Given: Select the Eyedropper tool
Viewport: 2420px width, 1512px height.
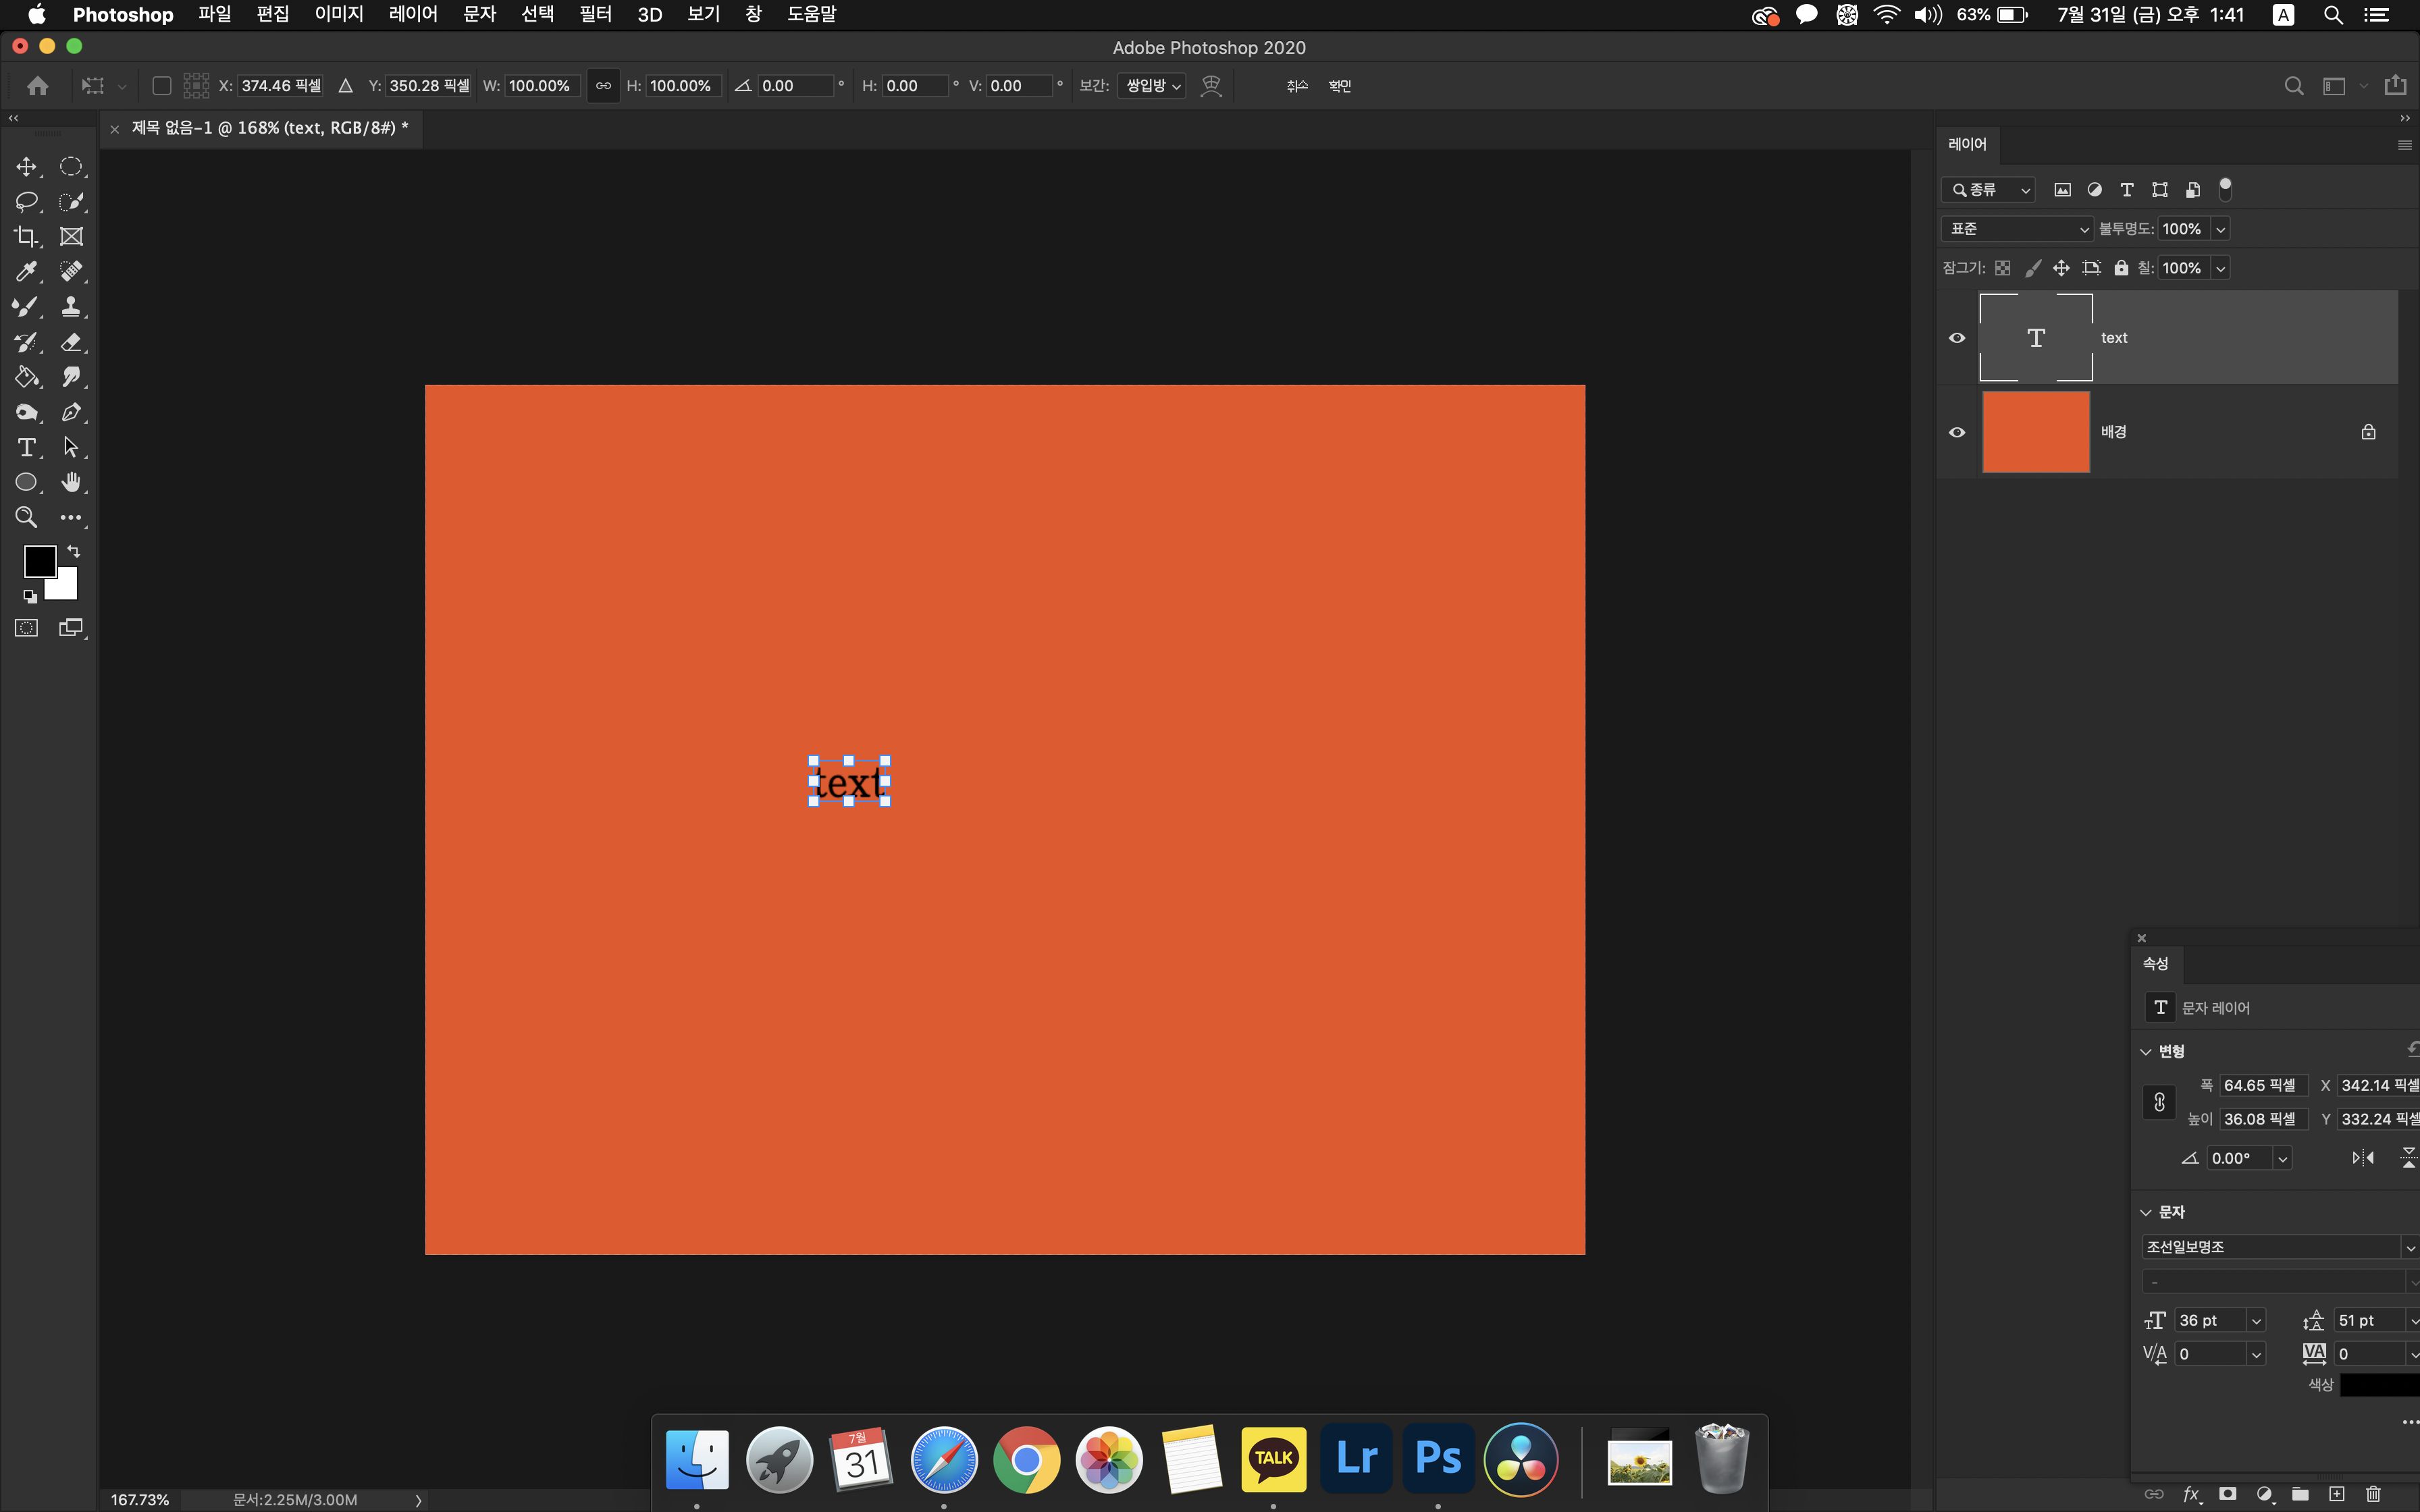Looking at the screenshot, I should [26, 272].
